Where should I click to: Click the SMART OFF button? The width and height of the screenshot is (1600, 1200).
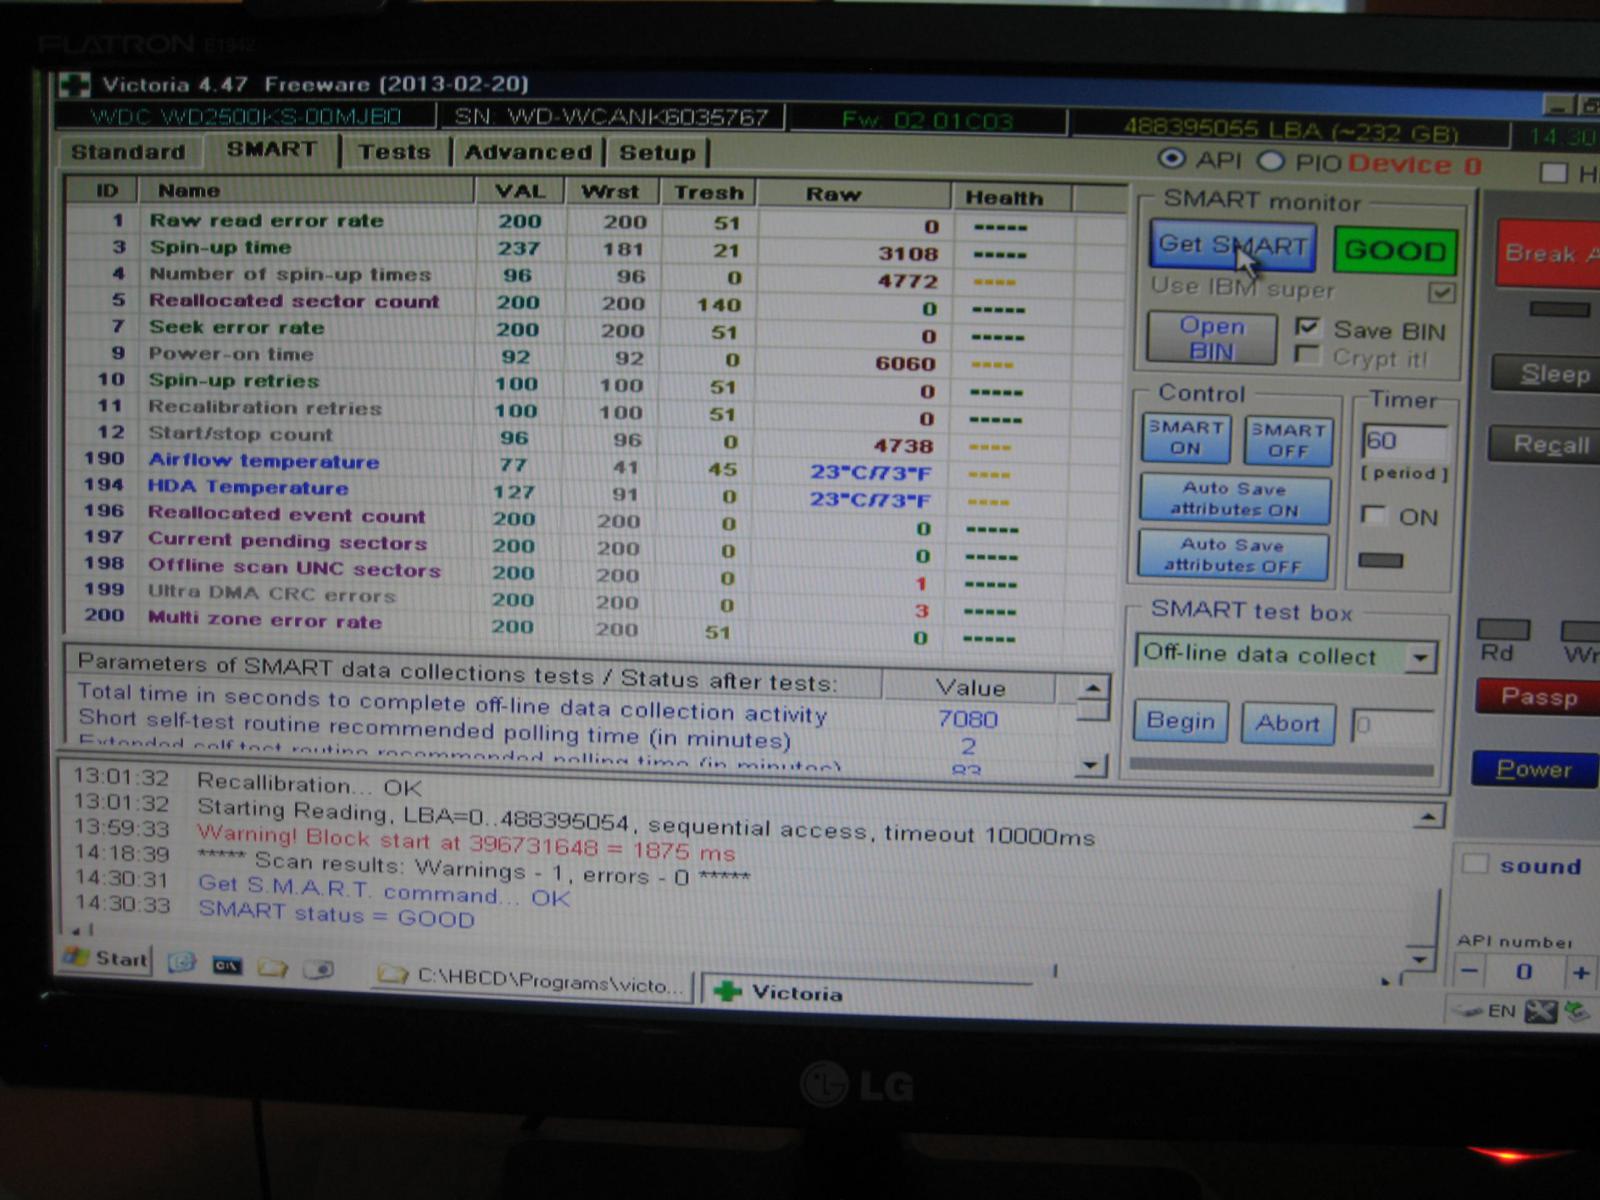tap(1288, 441)
